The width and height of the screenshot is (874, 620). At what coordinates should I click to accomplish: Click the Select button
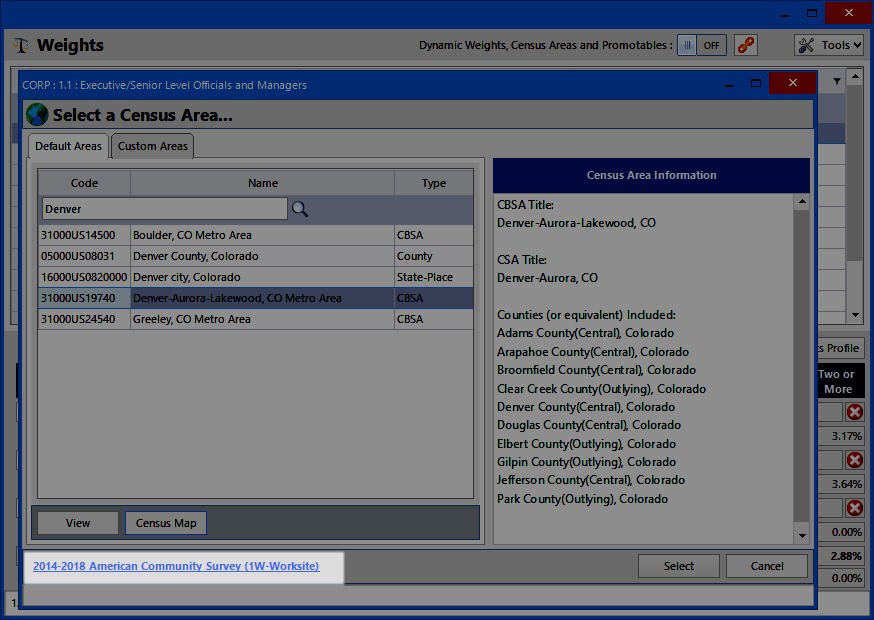click(x=678, y=566)
